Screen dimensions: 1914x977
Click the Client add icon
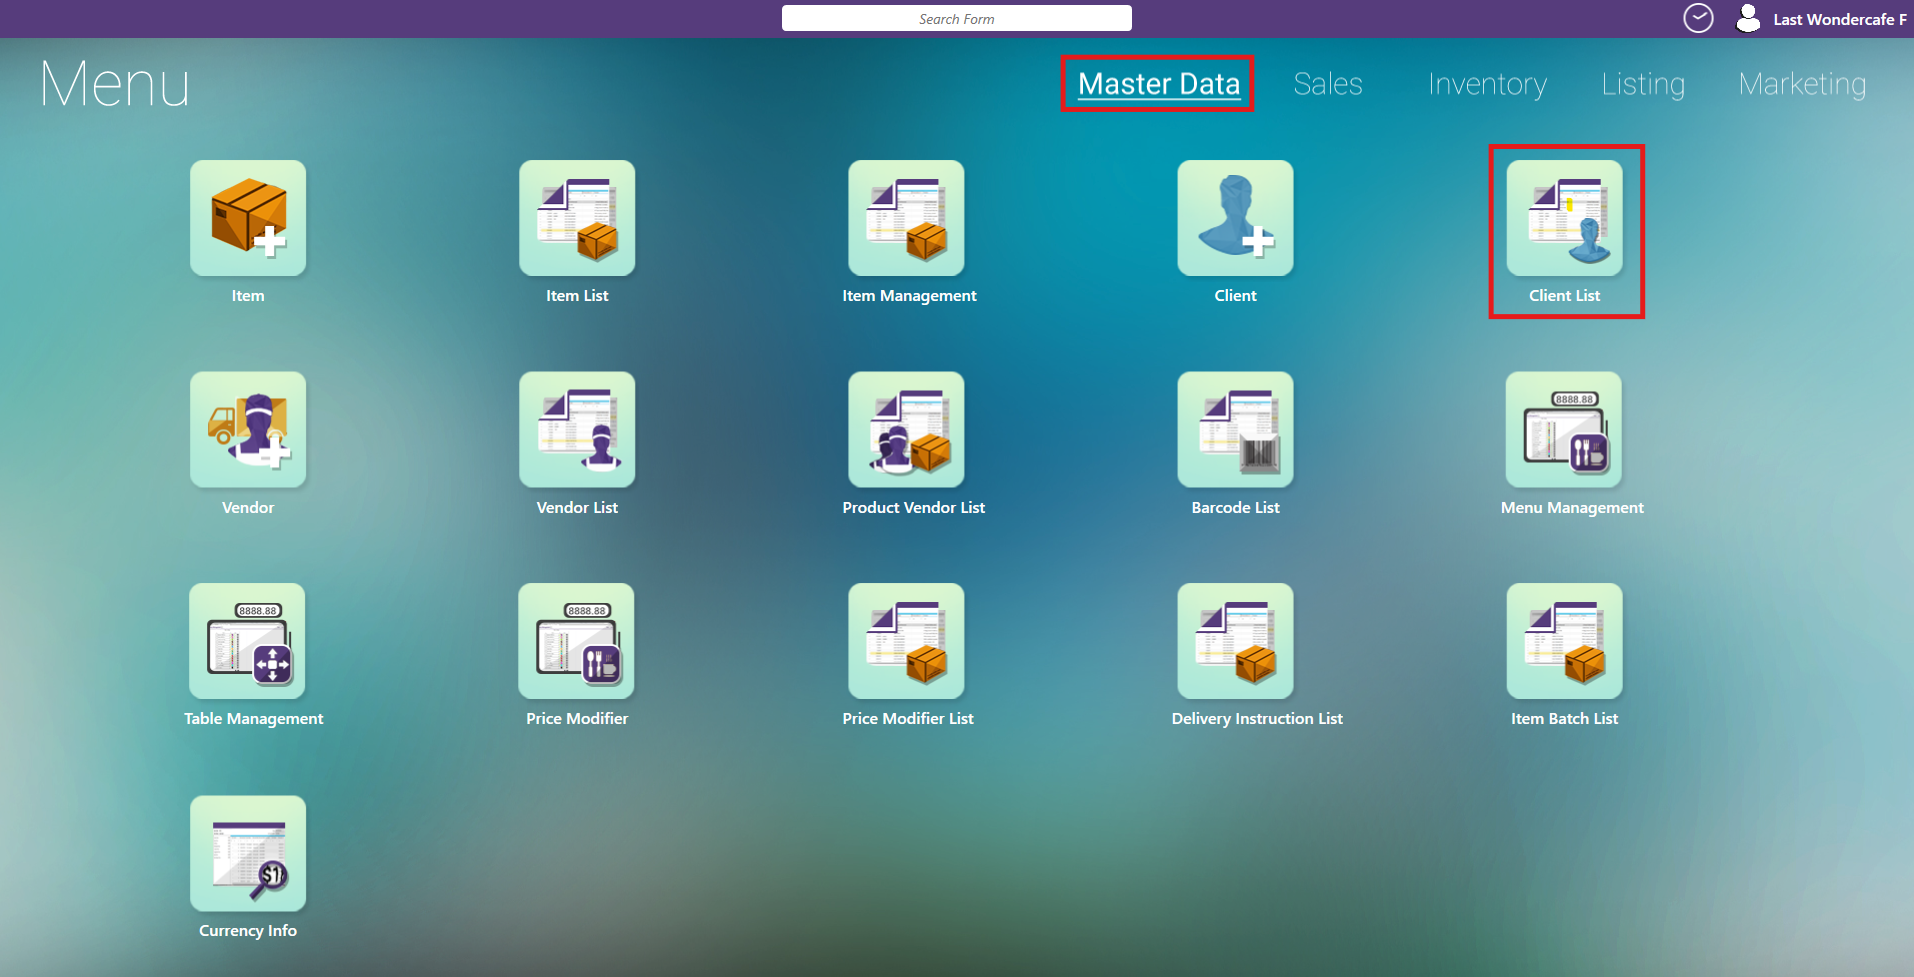pyautogui.click(x=1235, y=219)
